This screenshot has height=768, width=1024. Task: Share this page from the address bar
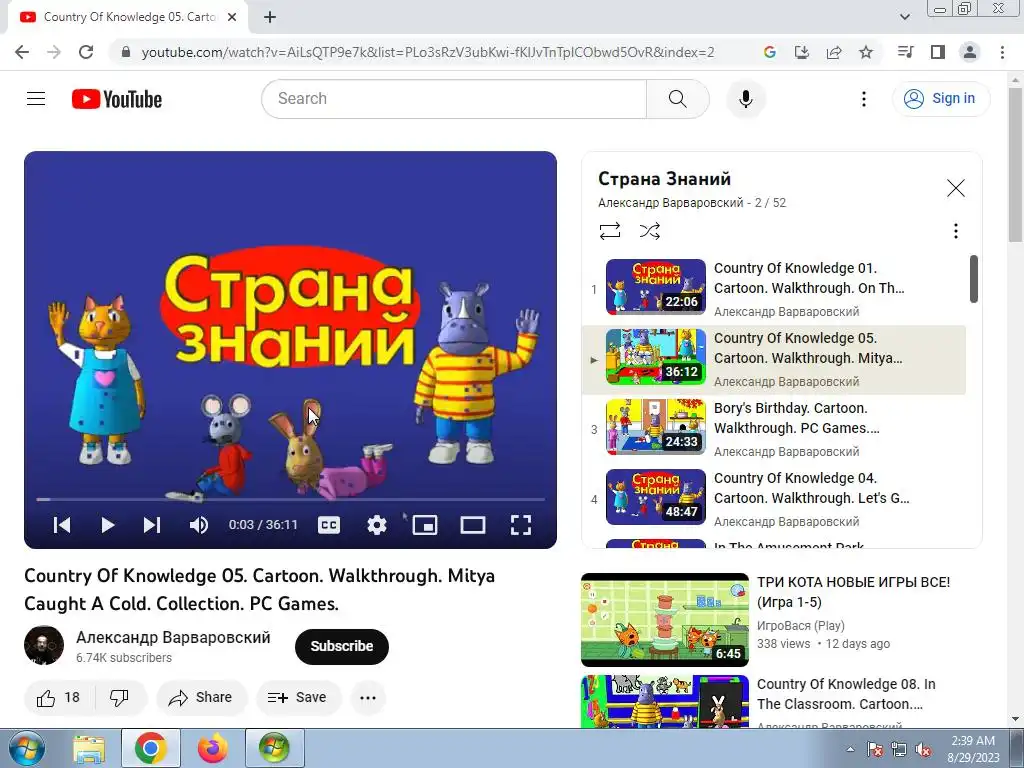834,52
